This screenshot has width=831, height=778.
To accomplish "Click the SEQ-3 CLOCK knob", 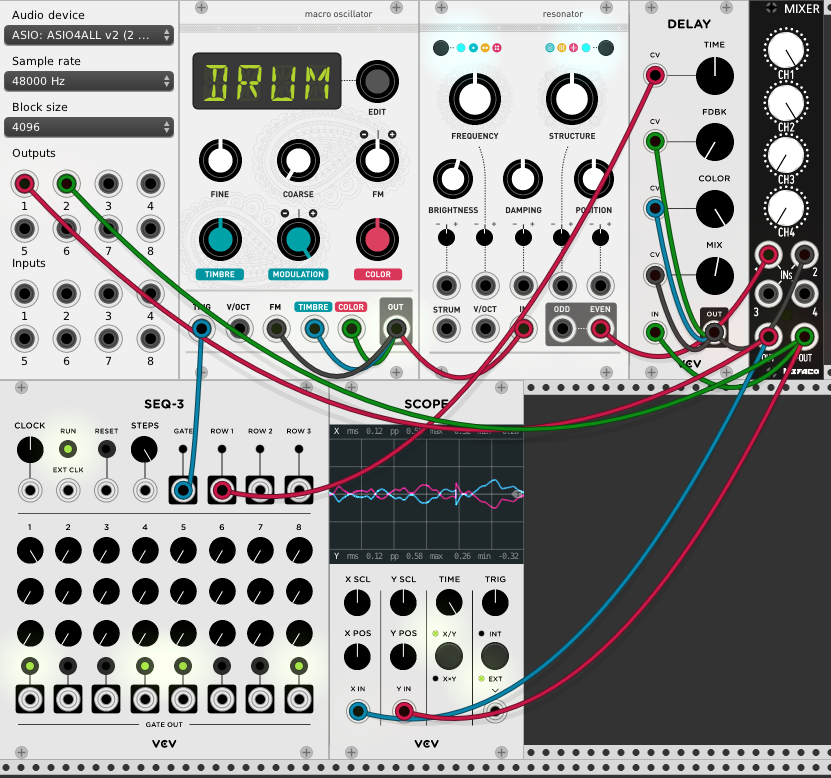I will 30,450.
